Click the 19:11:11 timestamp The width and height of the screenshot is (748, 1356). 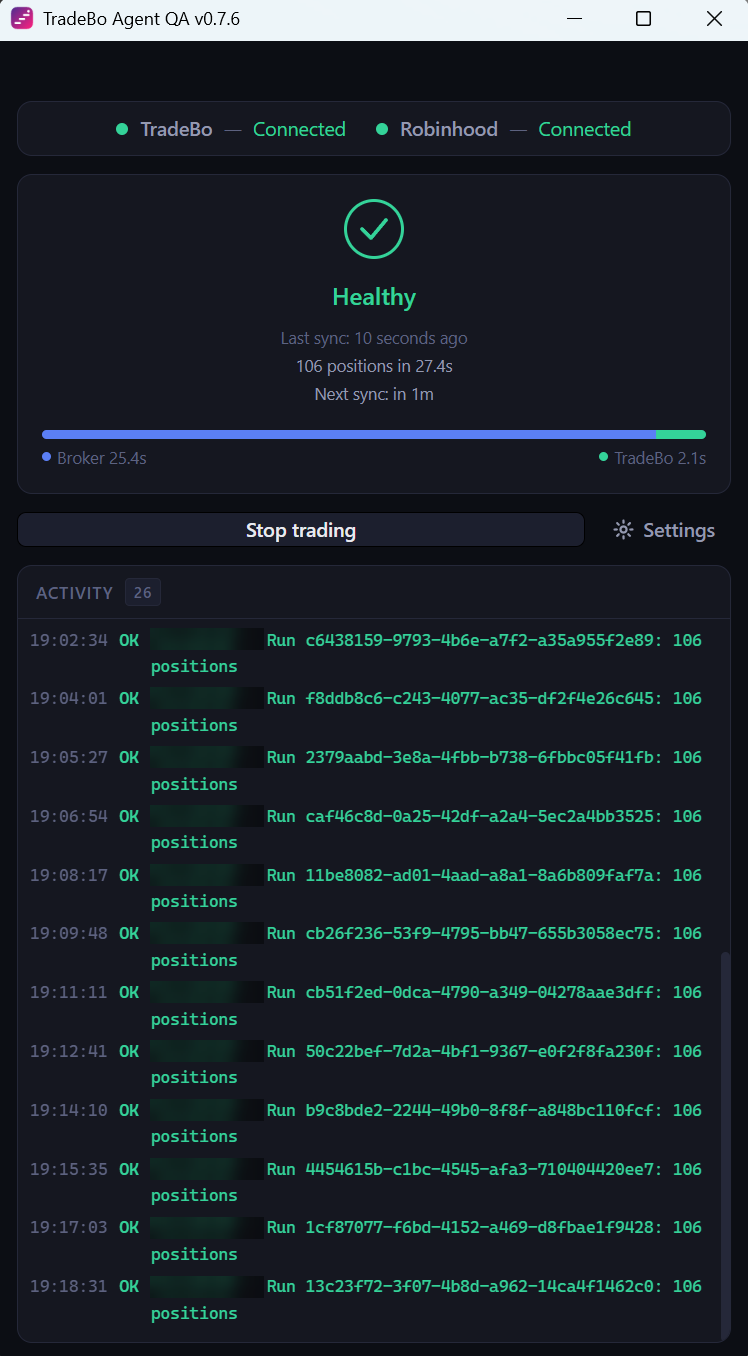[68, 992]
